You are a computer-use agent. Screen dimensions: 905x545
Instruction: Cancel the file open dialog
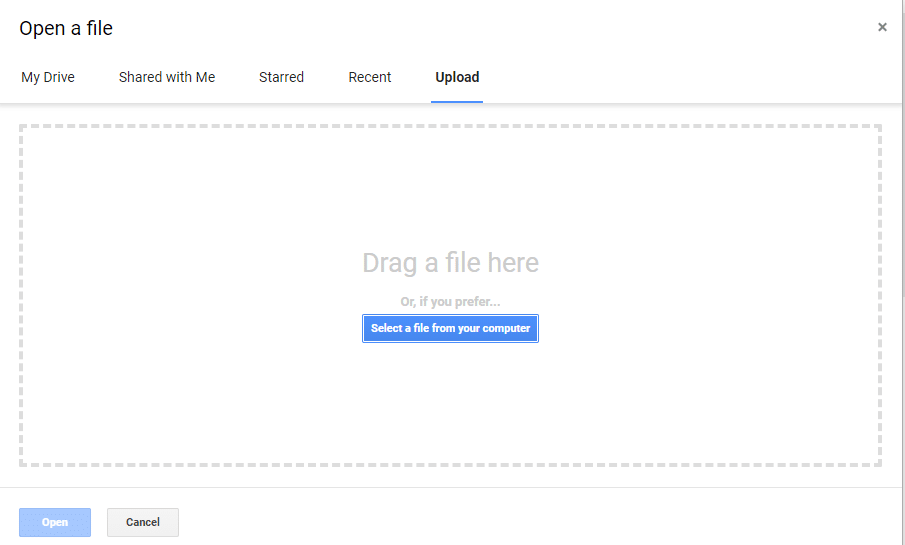[x=143, y=522]
